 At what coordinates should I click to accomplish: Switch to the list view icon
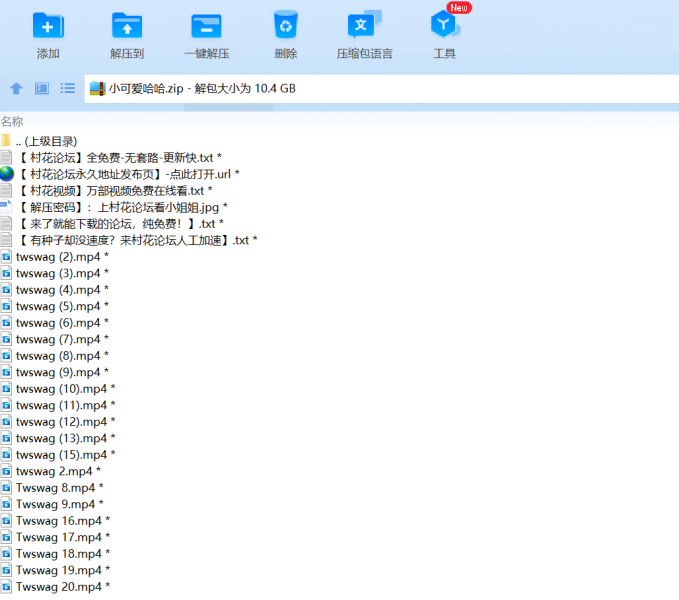pyautogui.click(x=68, y=88)
